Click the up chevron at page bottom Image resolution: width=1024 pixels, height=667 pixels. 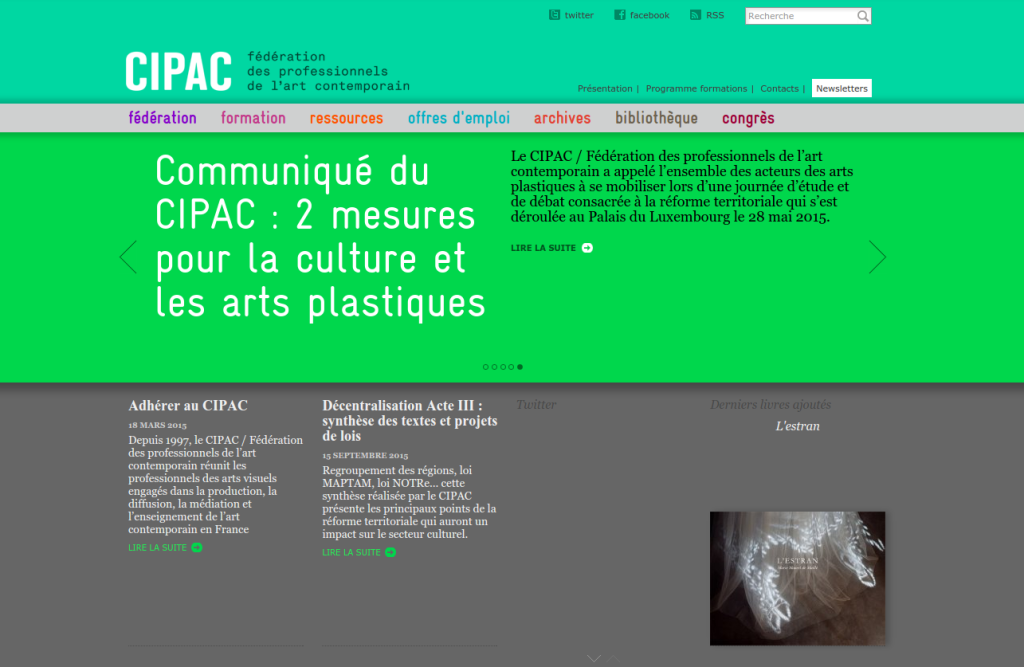click(613, 659)
